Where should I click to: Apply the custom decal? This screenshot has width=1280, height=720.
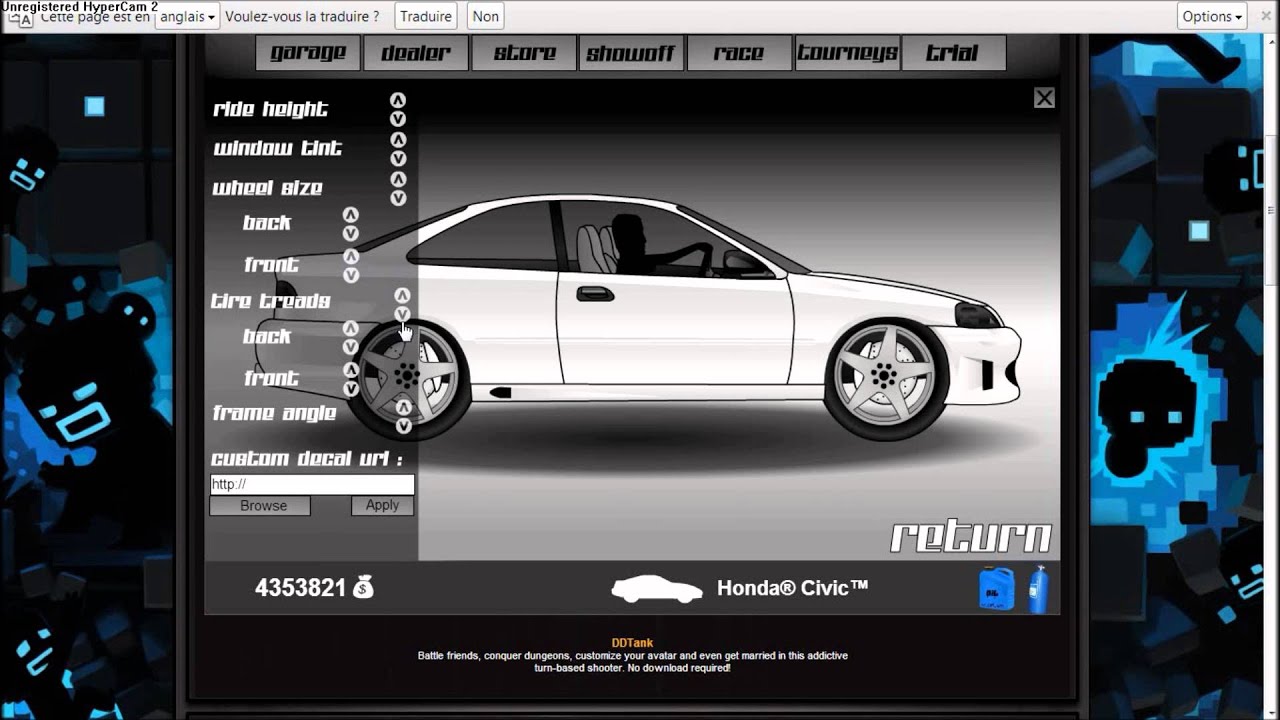tap(382, 506)
